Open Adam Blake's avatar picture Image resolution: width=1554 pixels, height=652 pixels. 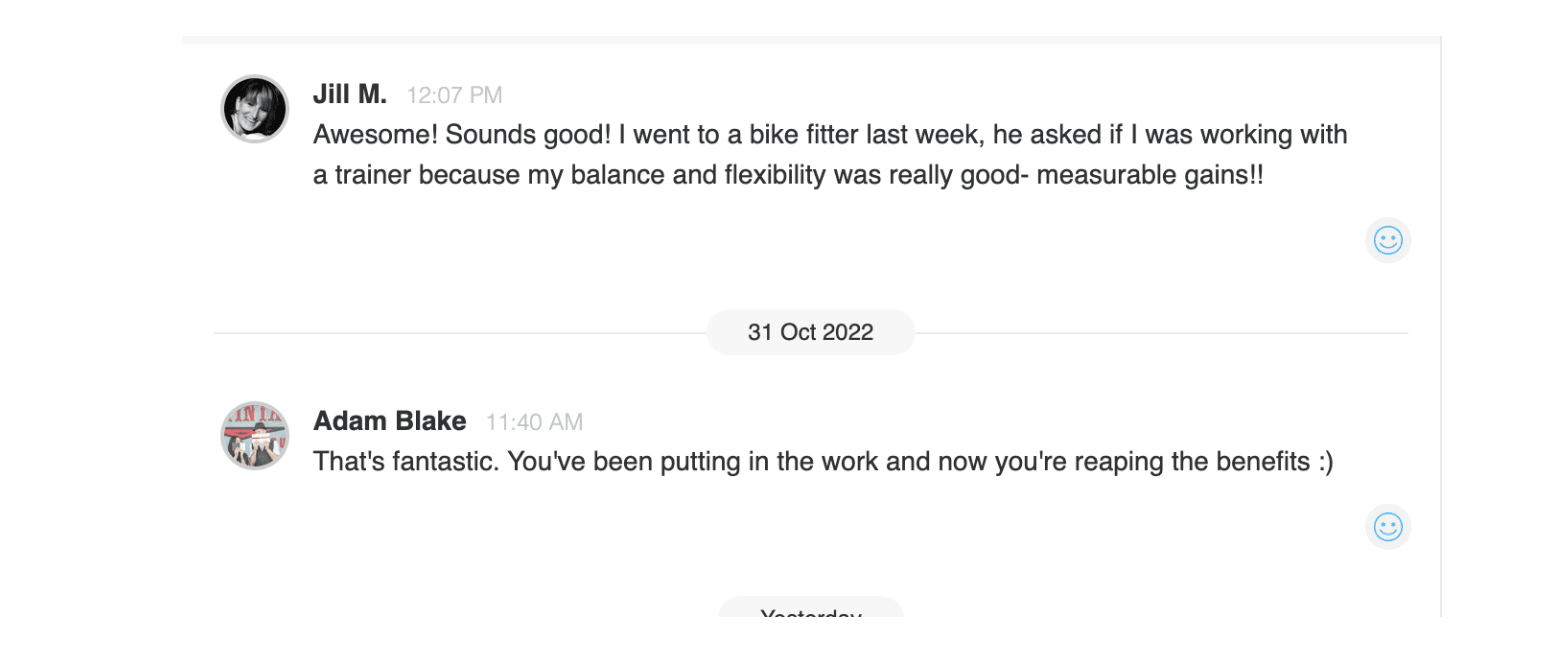click(x=255, y=436)
